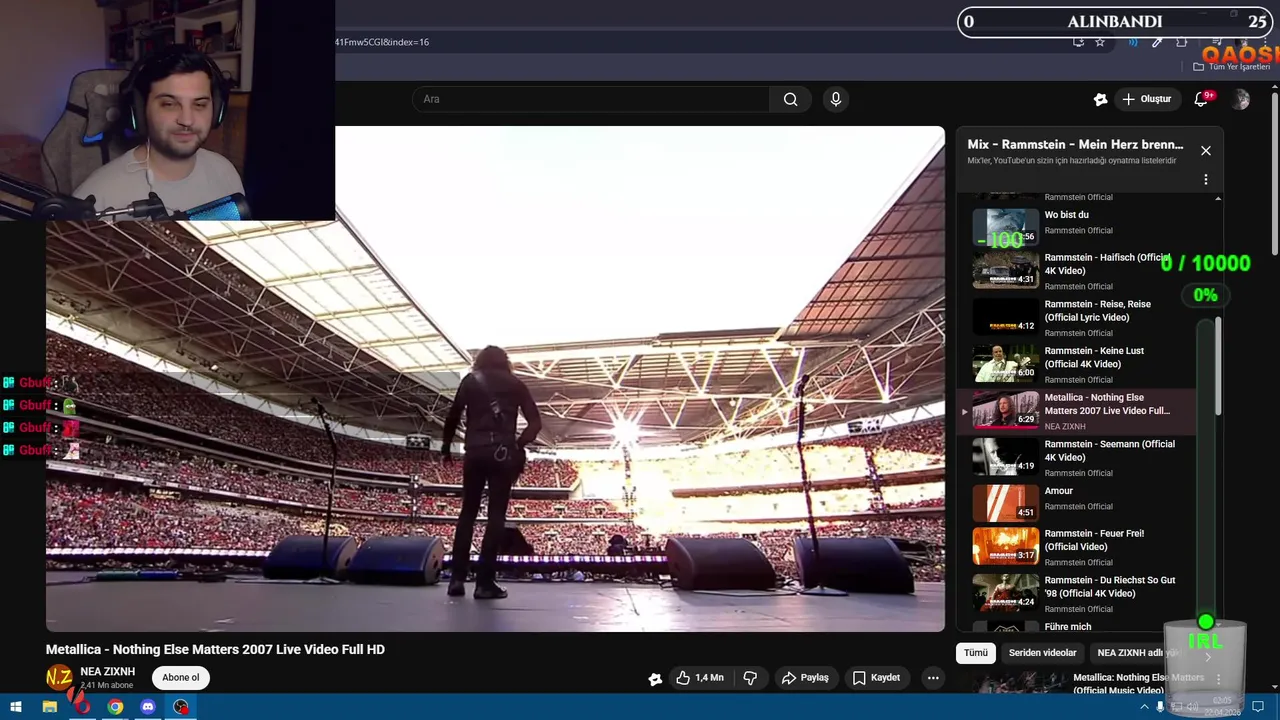Click the Mix - Rammstein playlist title
This screenshot has width=1280, height=720.
point(1075,144)
